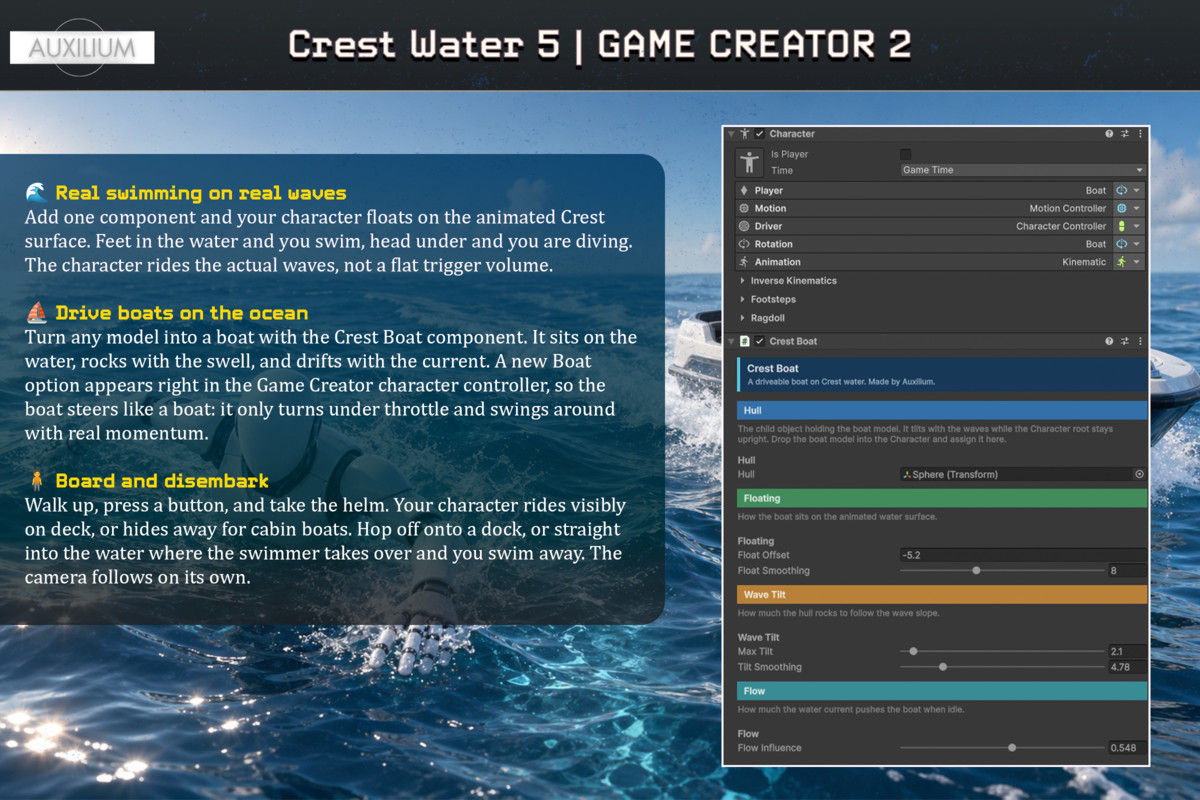This screenshot has height=800, width=1200.
Task: Expand the Footsteps section
Action: pyautogui.click(x=742, y=299)
